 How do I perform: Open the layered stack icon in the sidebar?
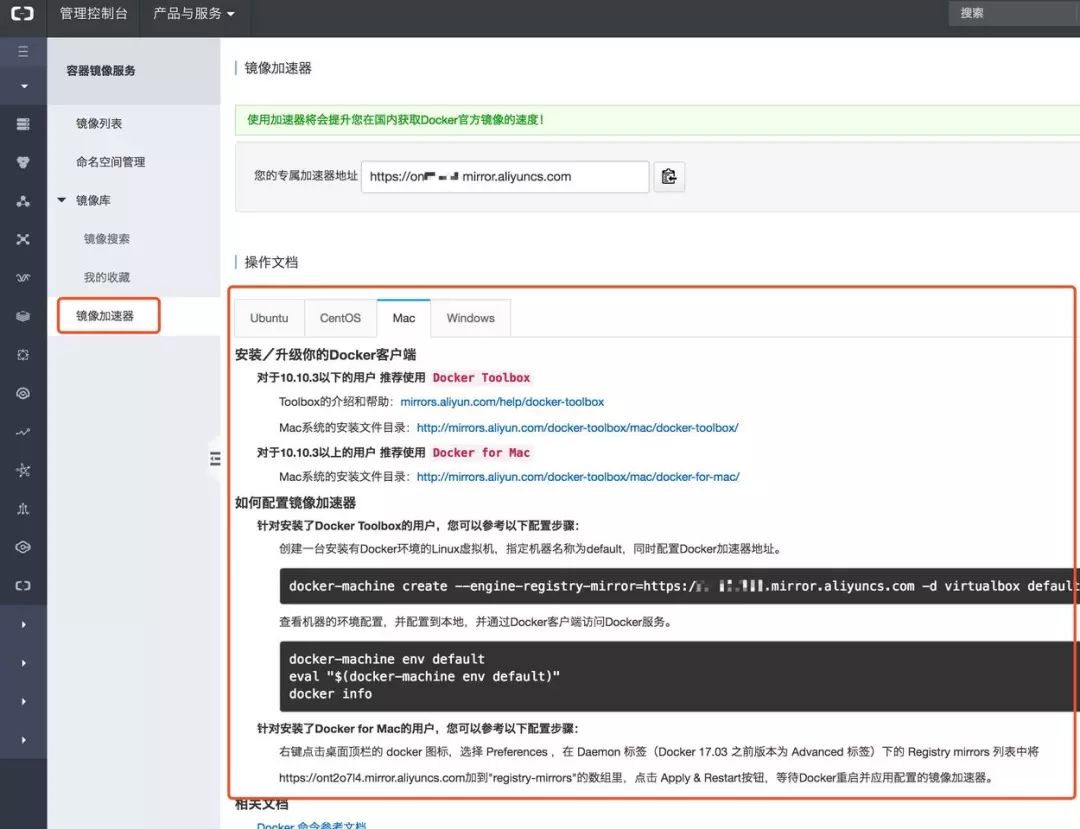[x=23, y=317]
